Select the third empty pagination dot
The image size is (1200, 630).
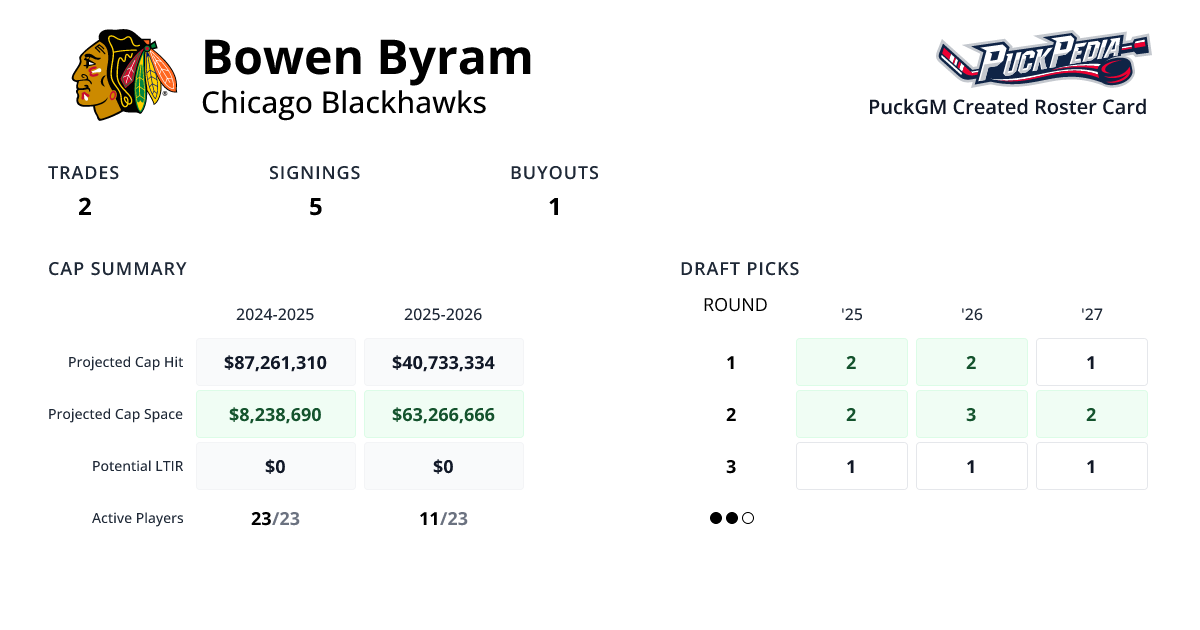[x=748, y=518]
